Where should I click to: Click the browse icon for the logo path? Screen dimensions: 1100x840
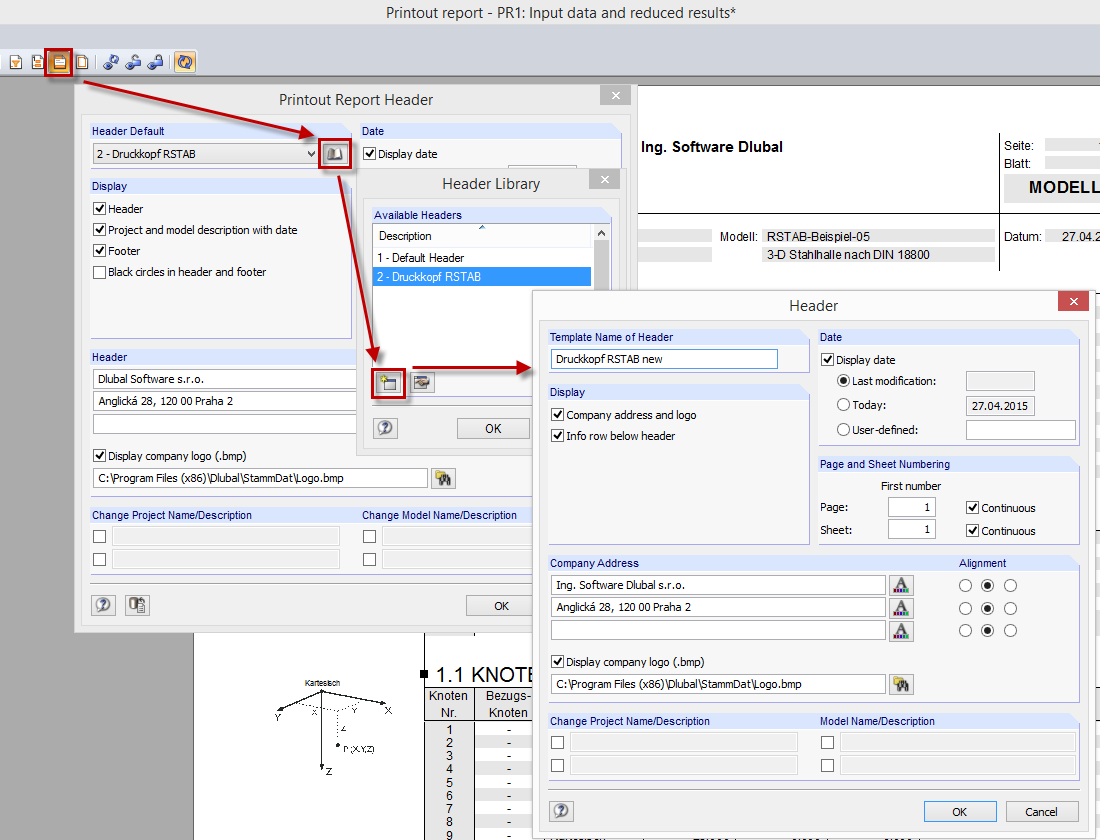coord(901,684)
